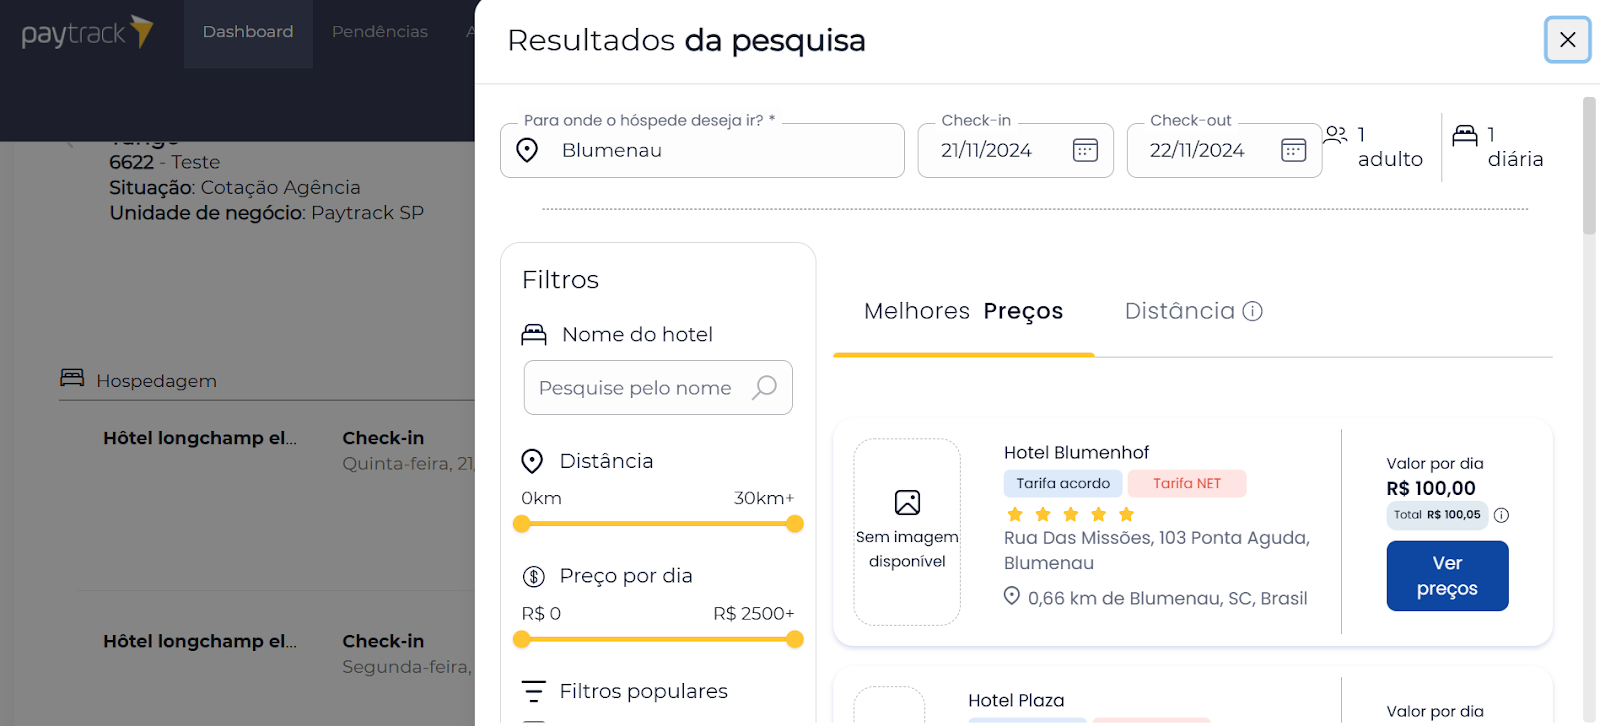The image size is (1600, 726).
Task: Click Ver preços for Hotel Blumenhof
Action: (x=1447, y=576)
